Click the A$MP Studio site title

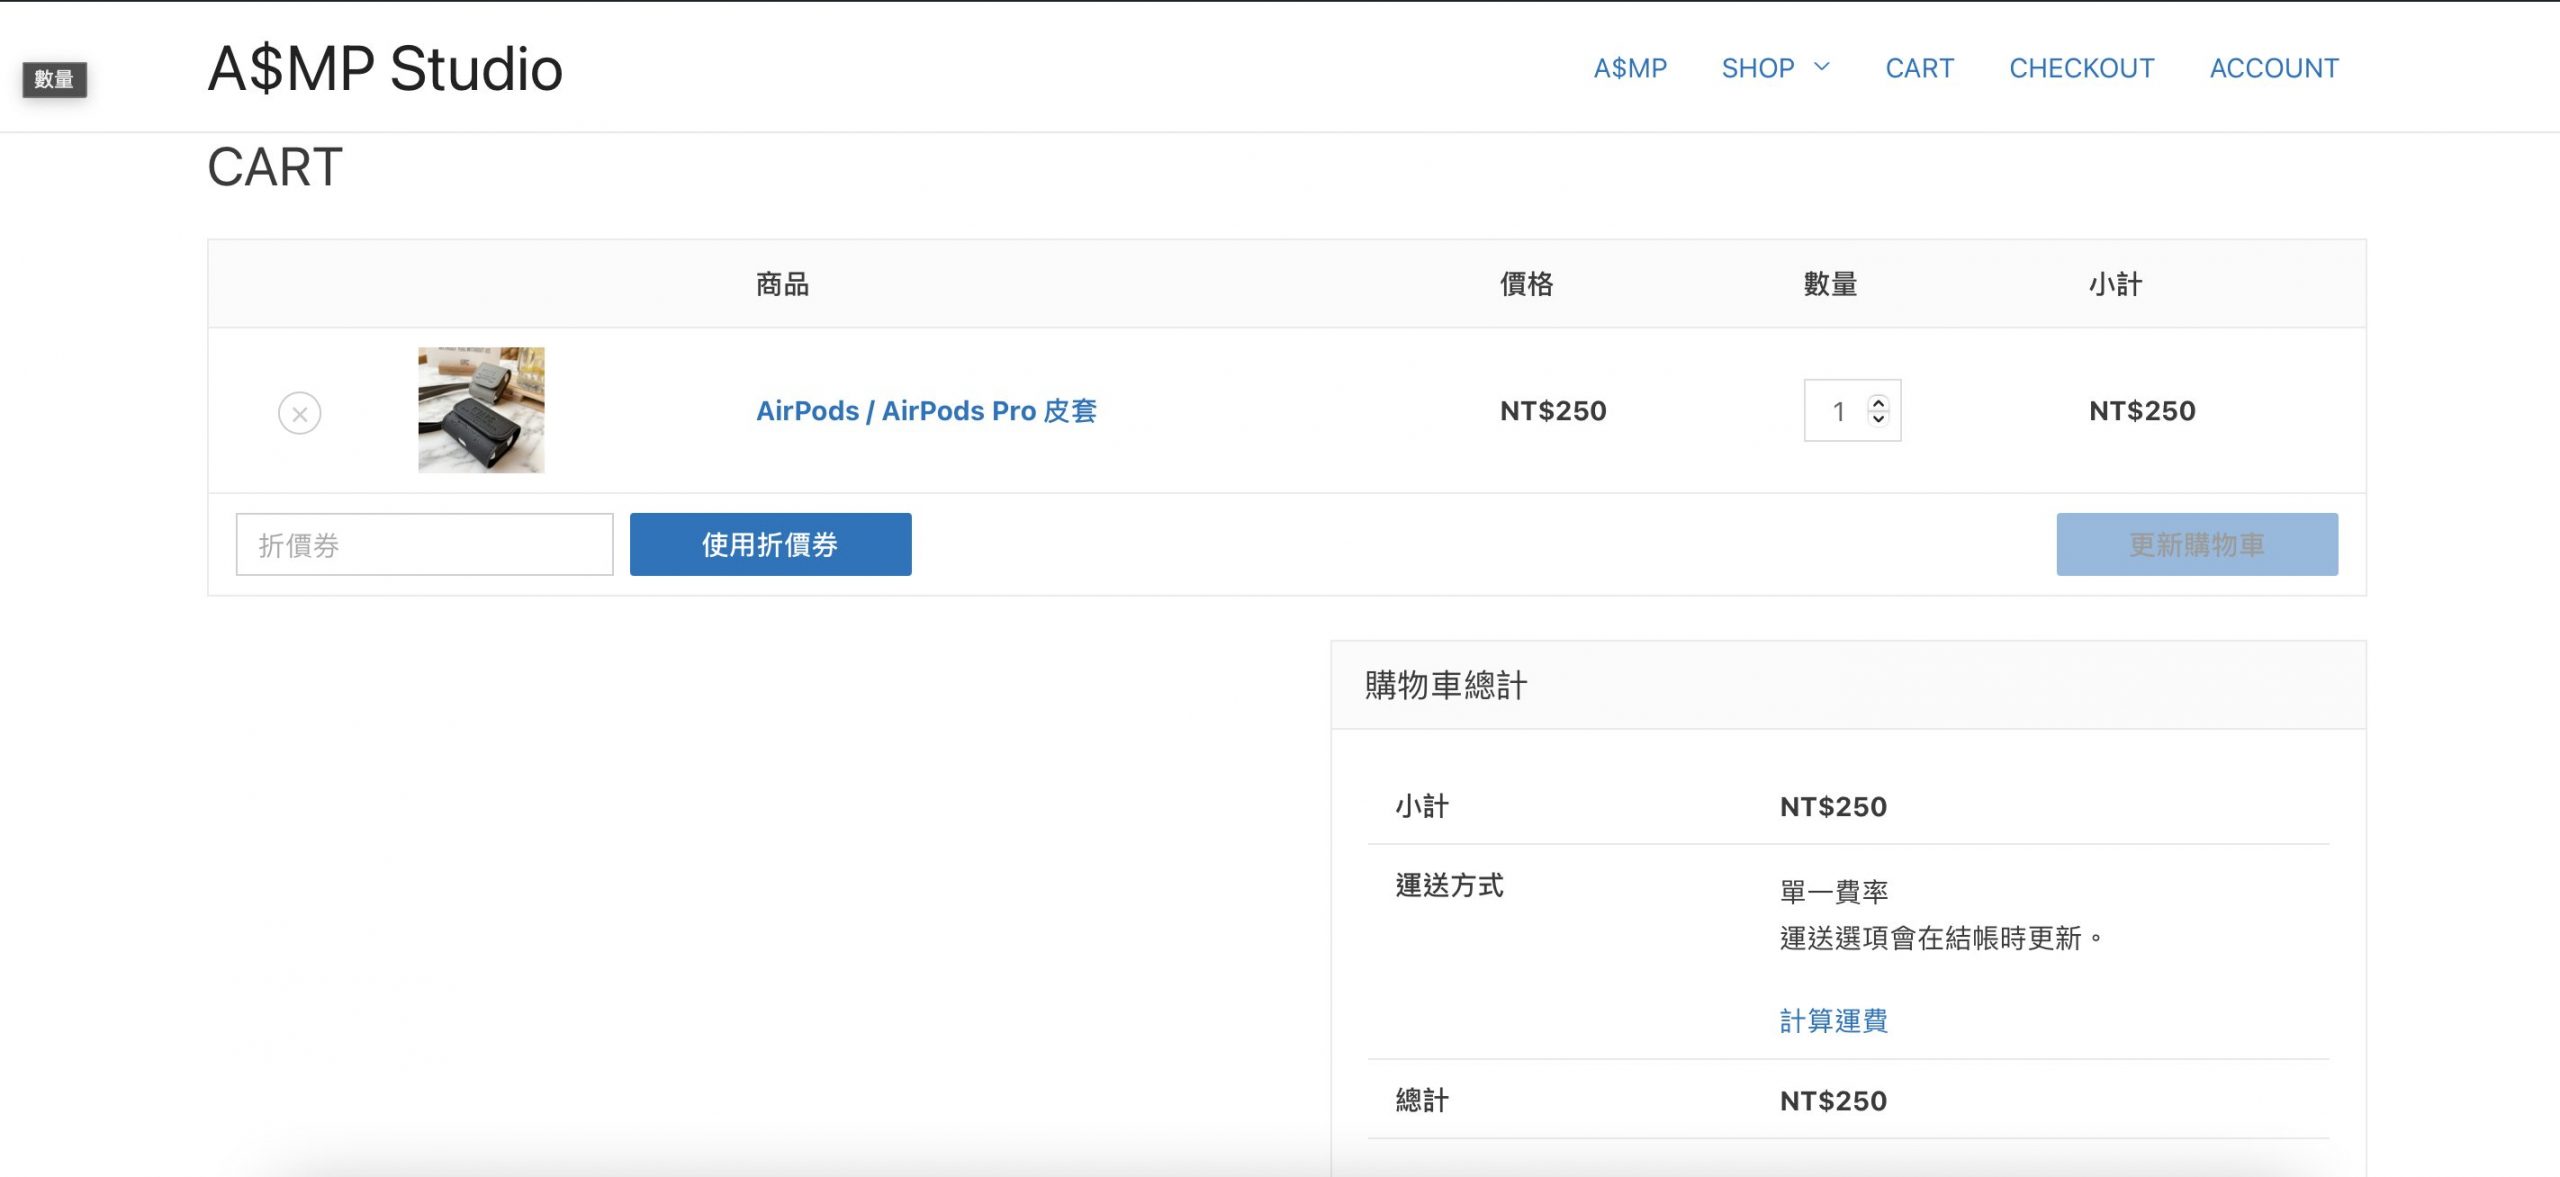click(x=385, y=69)
